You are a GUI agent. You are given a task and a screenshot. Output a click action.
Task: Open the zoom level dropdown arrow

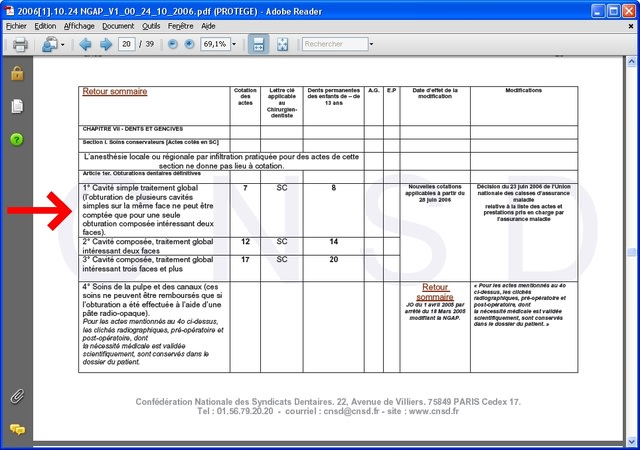pos(234,44)
